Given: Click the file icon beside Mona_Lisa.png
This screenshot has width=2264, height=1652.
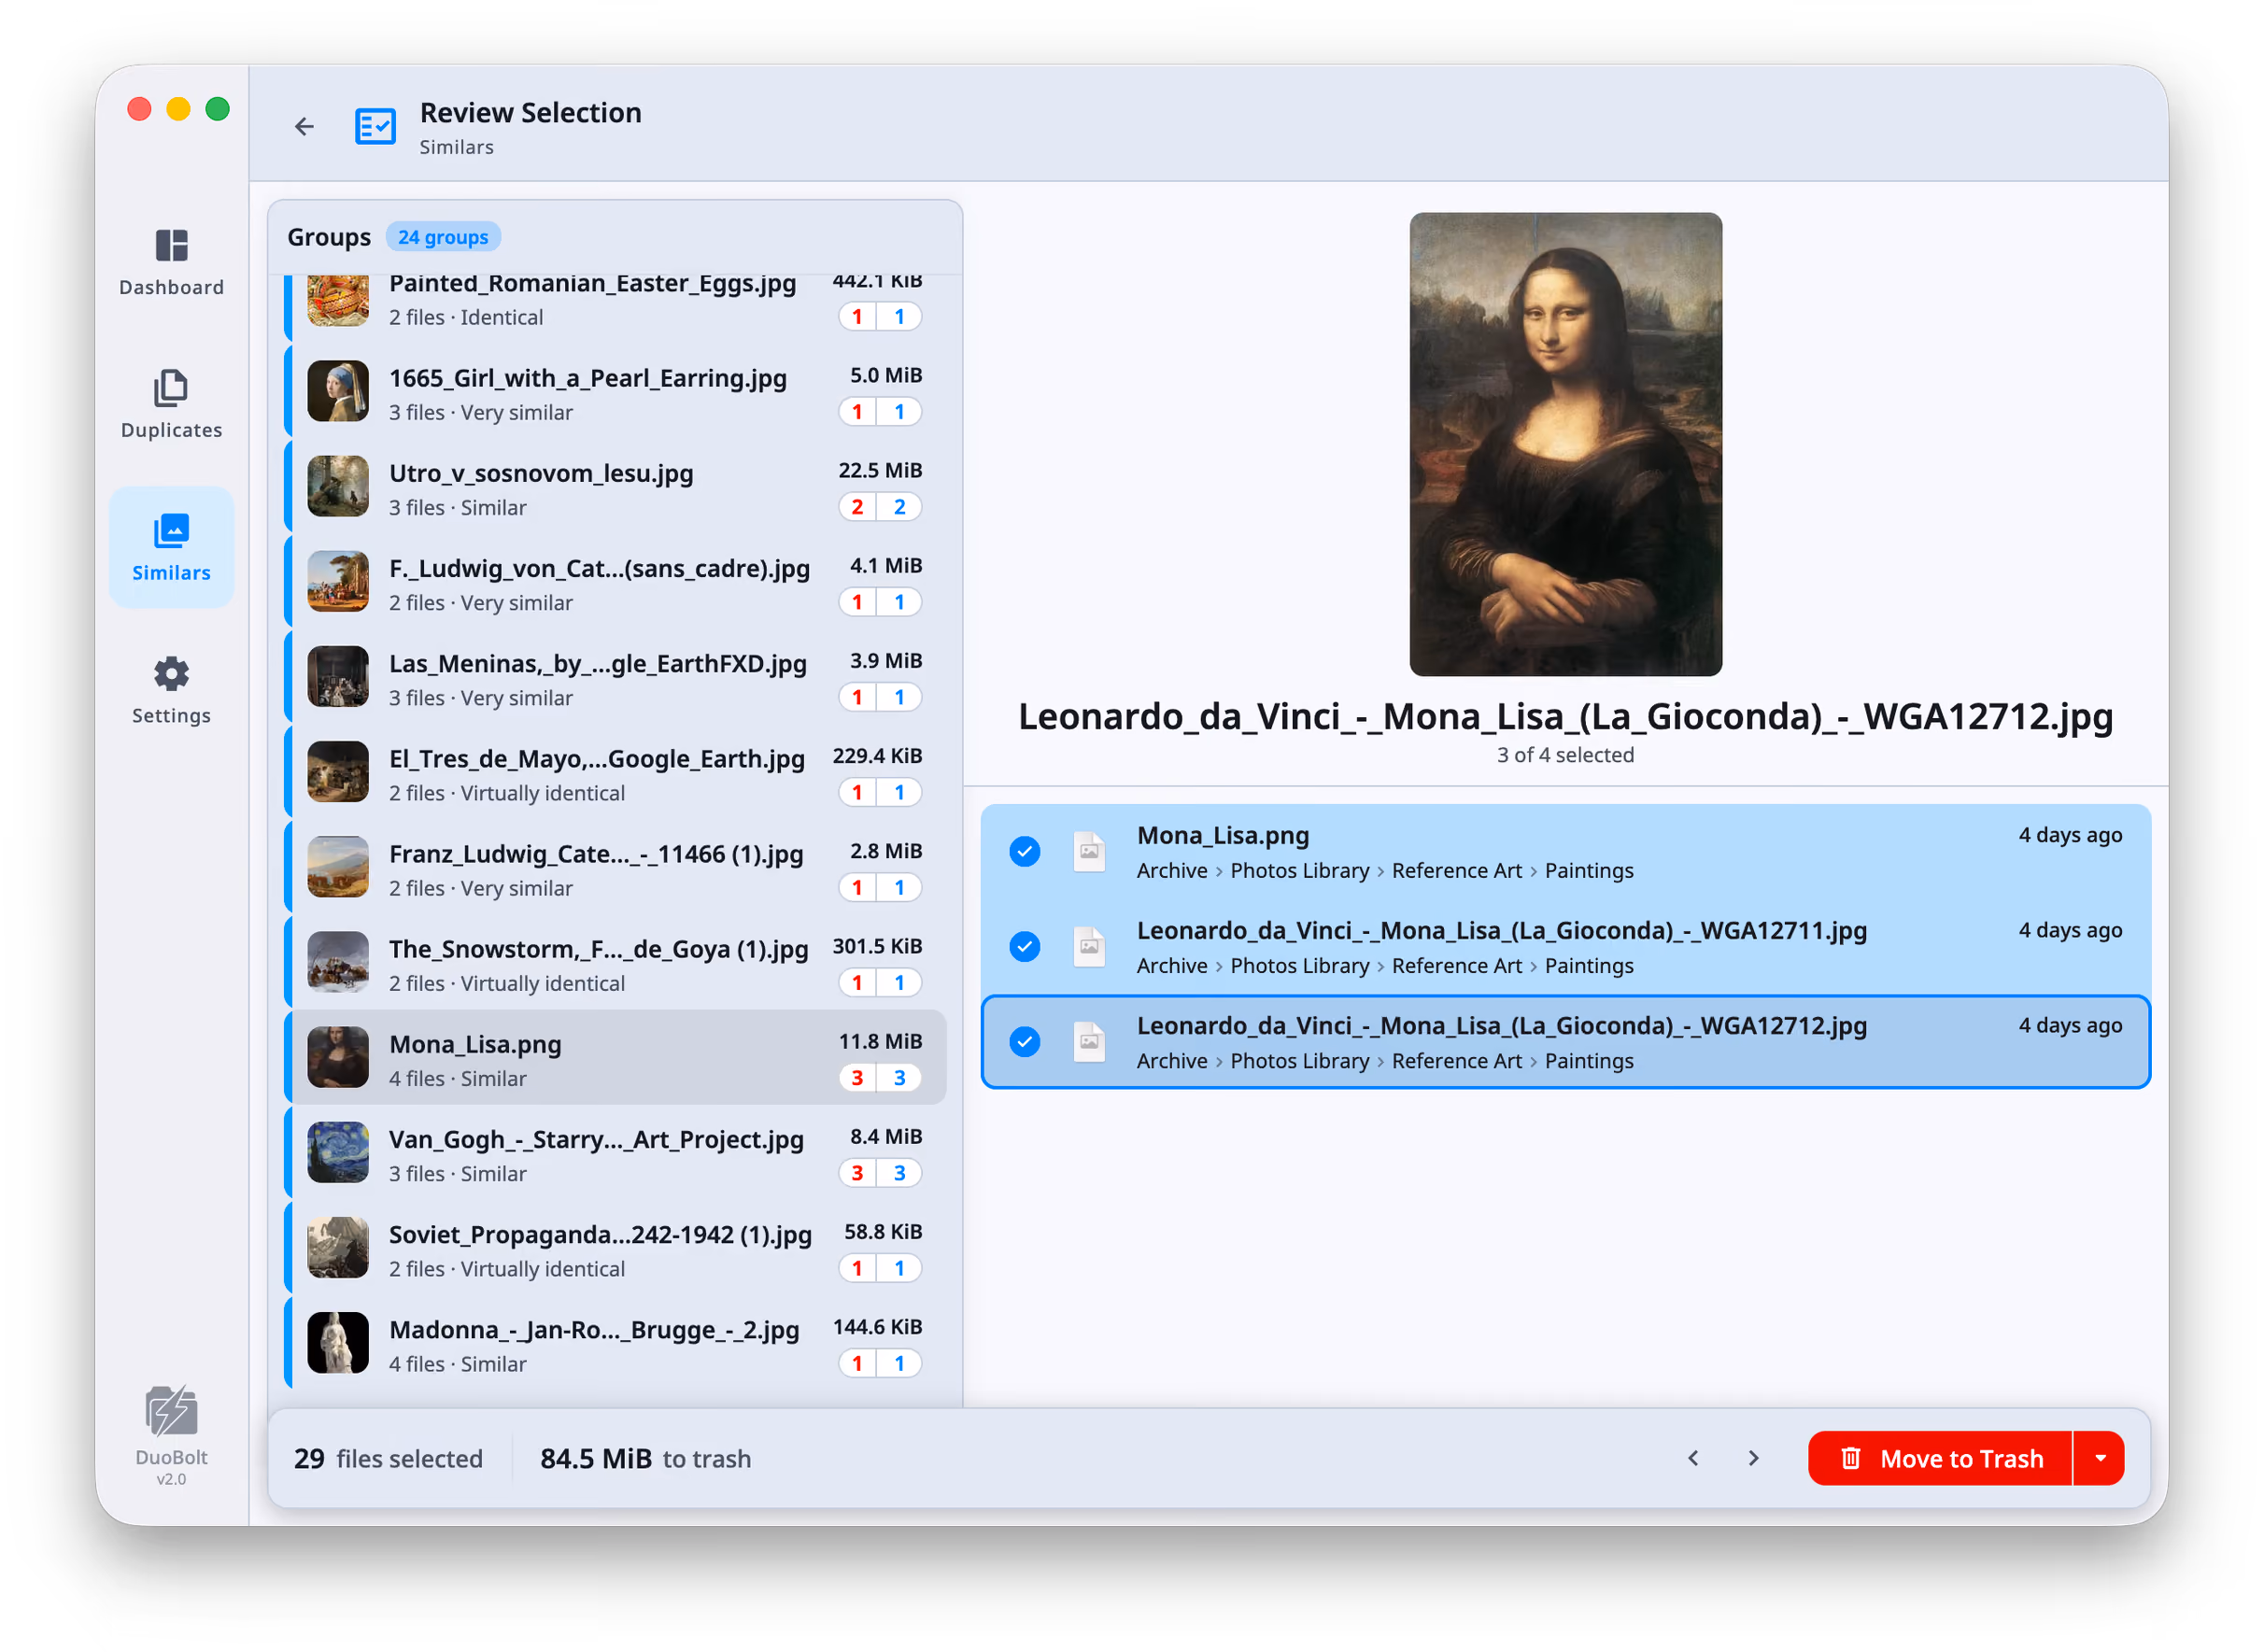Looking at the screenshot, I should (x=1089, y=852).
